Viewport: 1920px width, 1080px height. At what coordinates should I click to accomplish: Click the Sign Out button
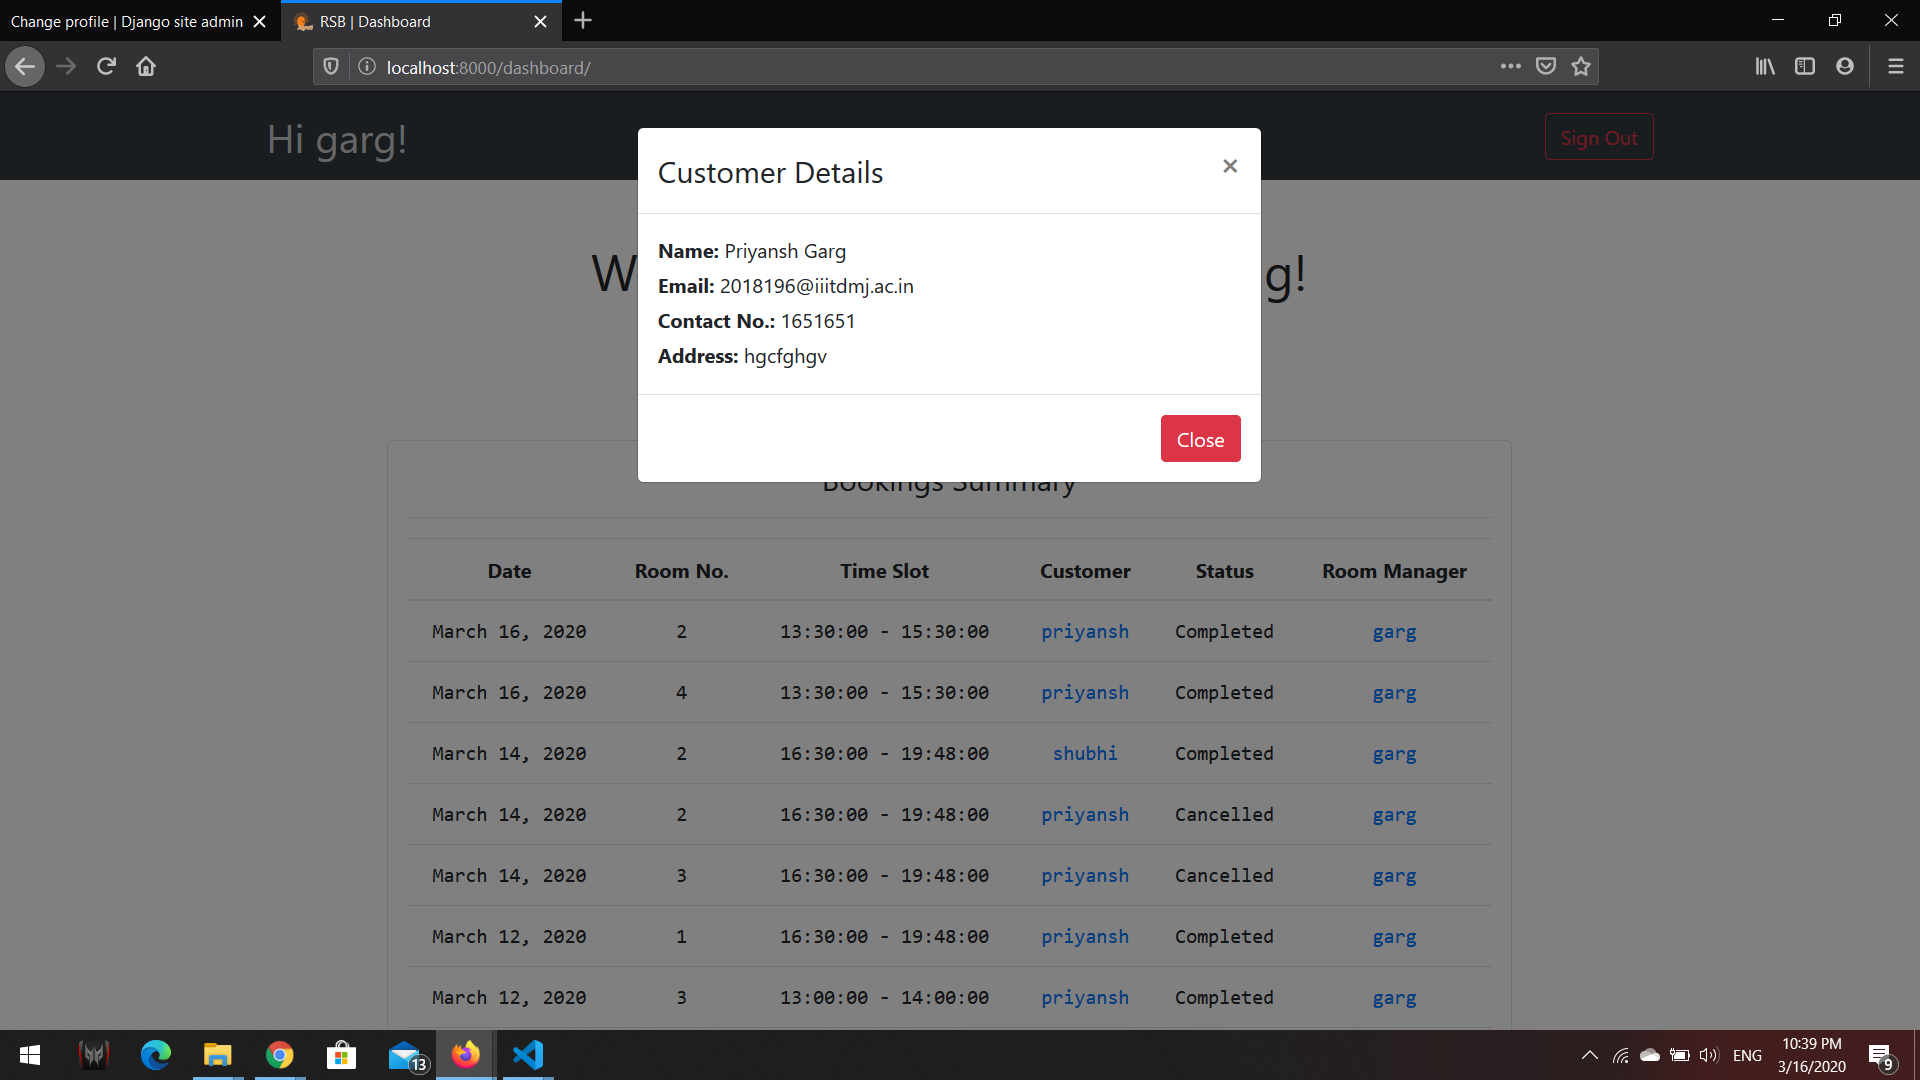pyautogui.click(x=1598, y=137)
